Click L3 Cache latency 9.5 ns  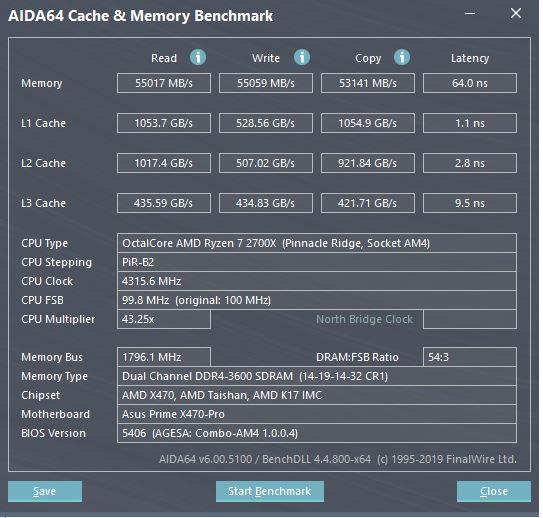click(470, 203)
